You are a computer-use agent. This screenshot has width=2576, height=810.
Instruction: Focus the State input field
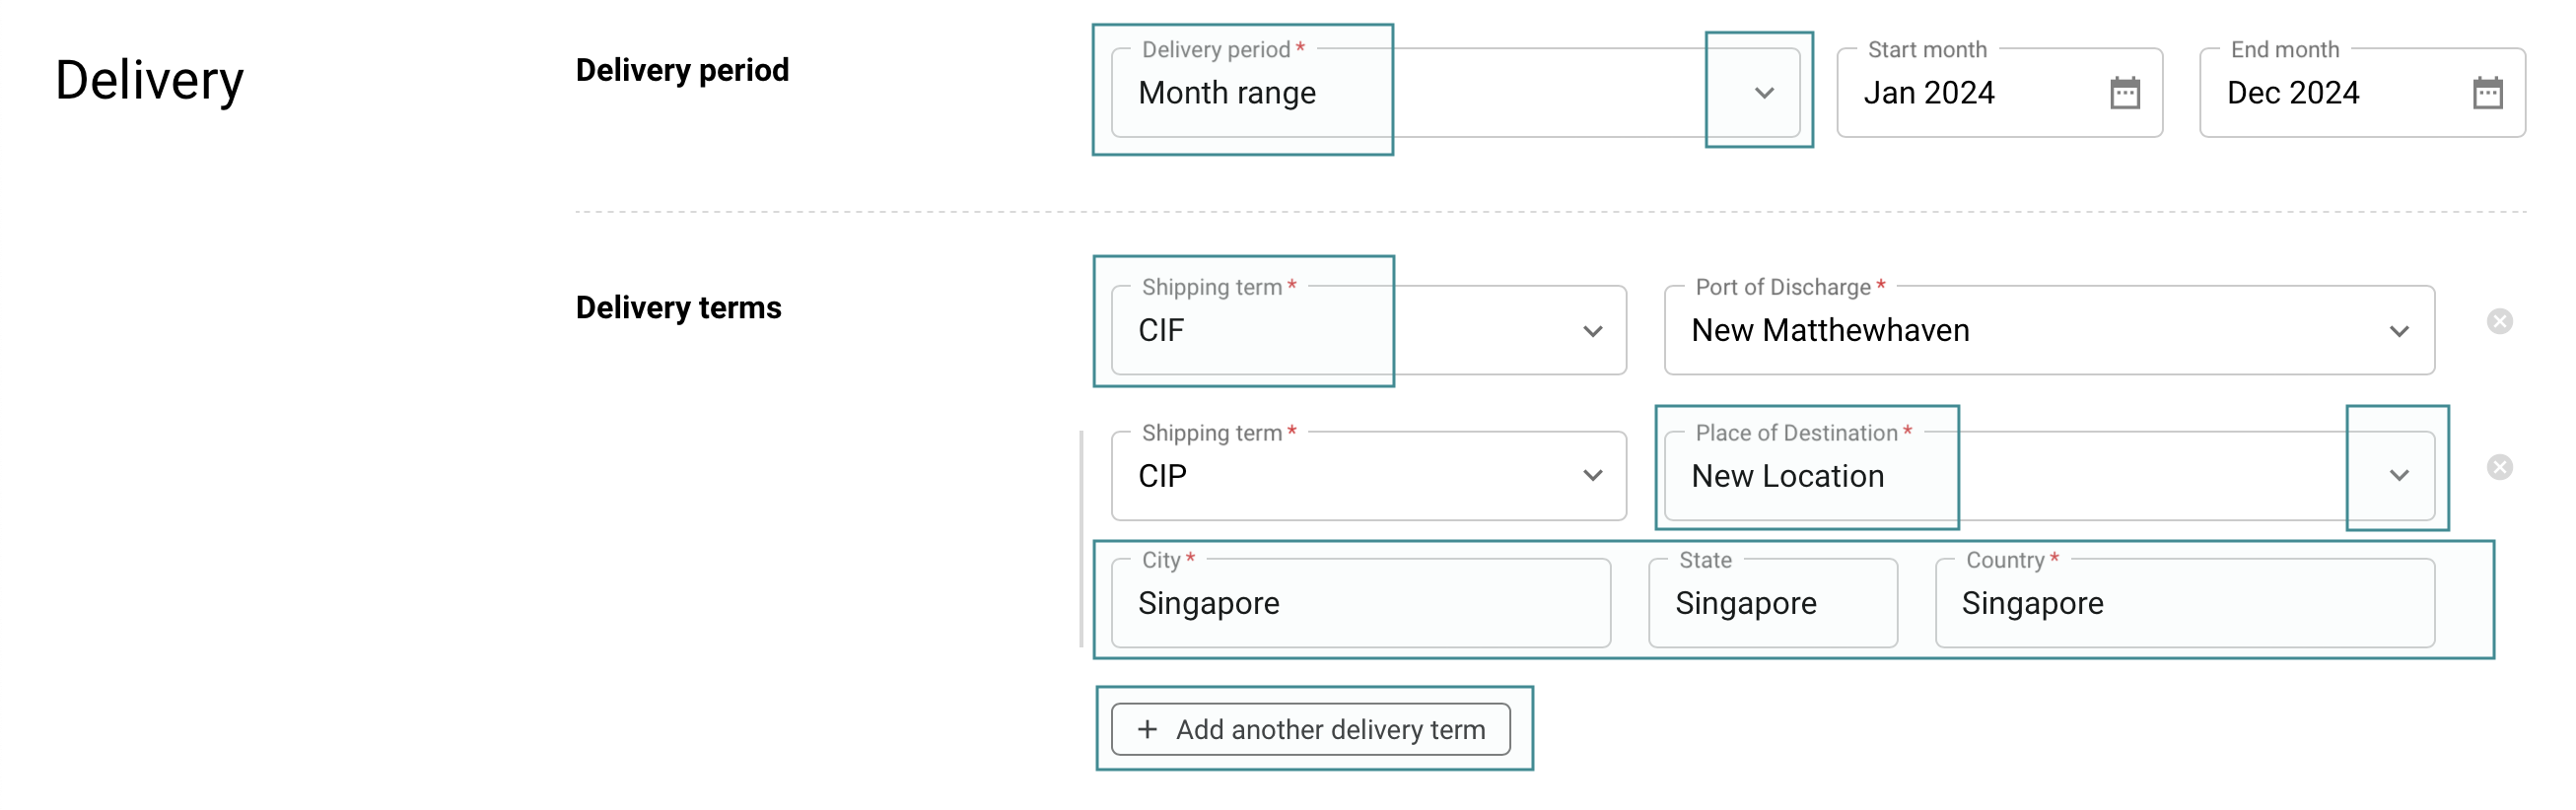click(x=1772, y=604)
